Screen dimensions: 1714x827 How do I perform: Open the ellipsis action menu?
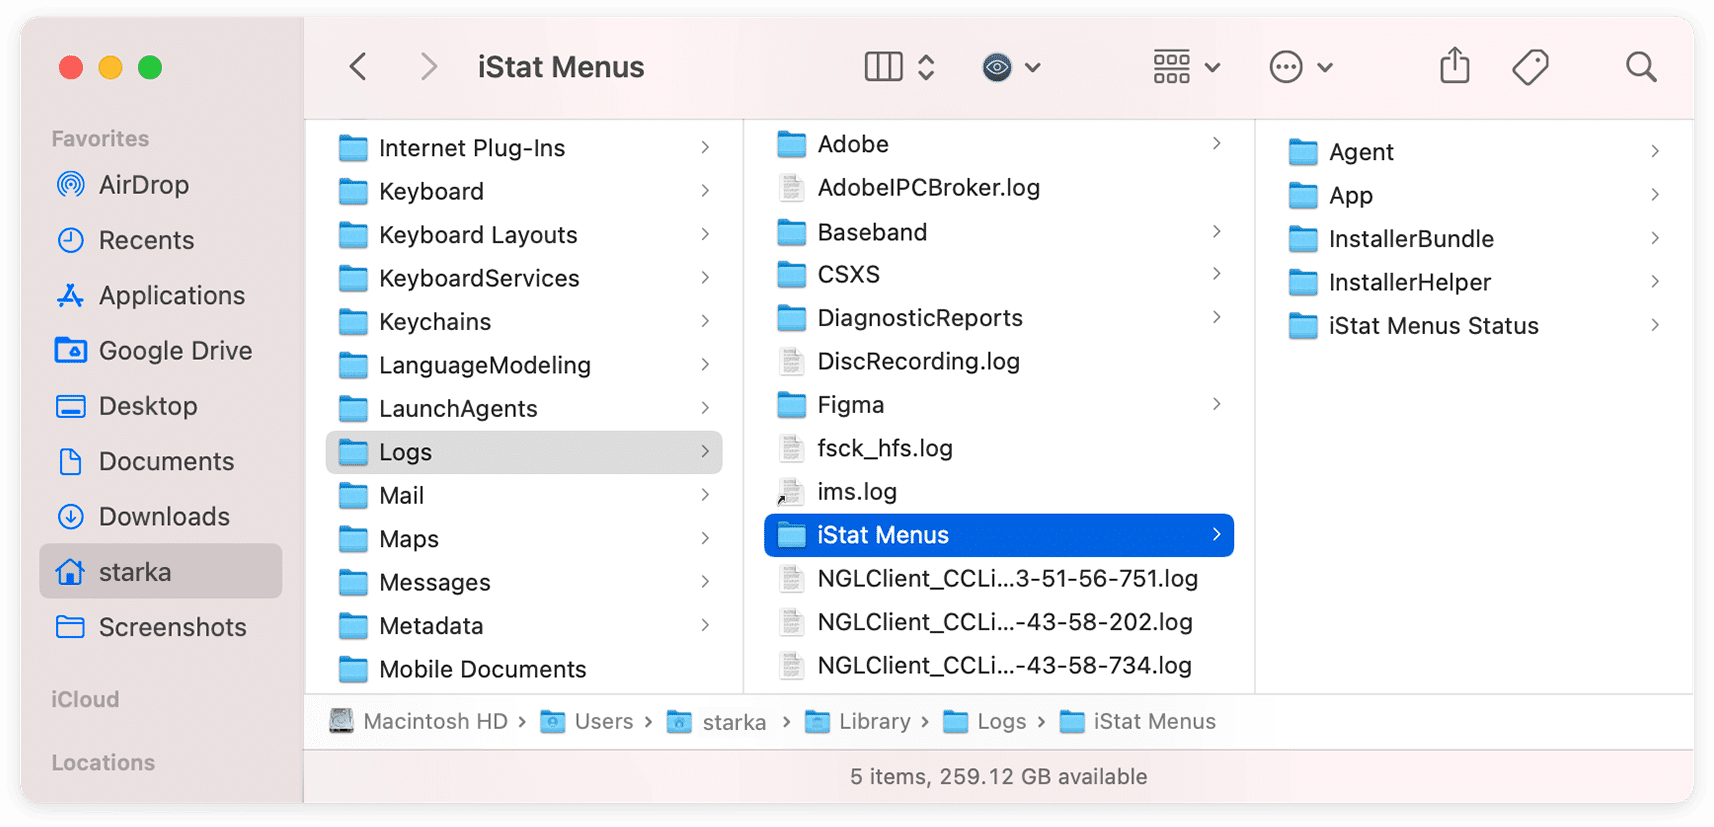coord(1300,67)
